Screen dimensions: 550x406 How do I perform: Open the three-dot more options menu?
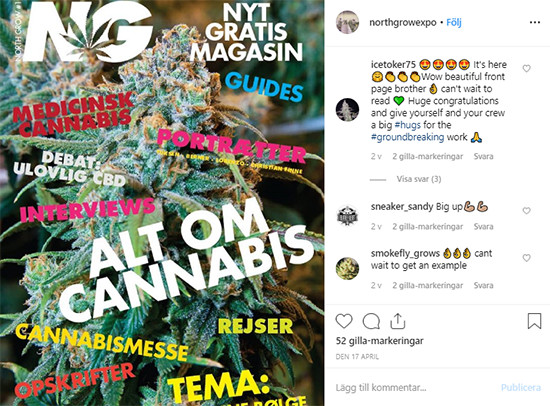[x=535, y=22]
